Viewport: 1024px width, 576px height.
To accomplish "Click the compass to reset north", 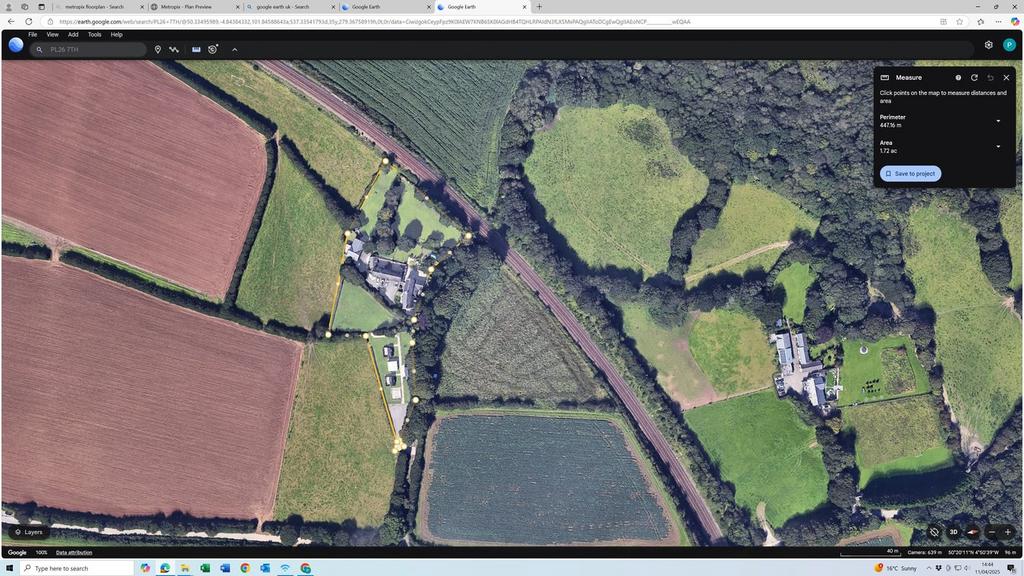I will click(972, 532).
